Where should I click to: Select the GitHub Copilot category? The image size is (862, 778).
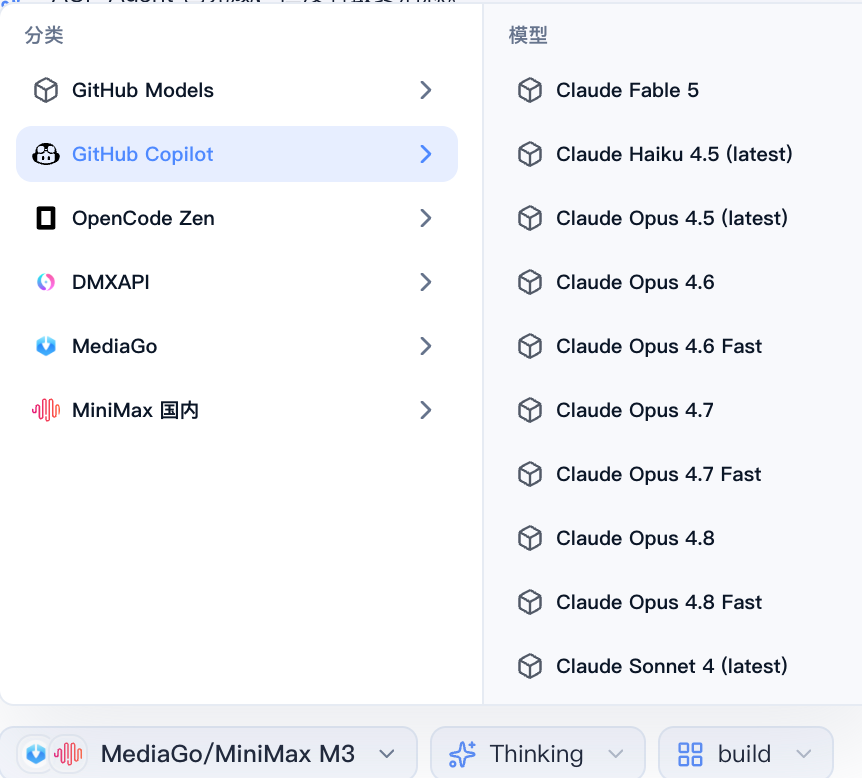coord(237,154)
